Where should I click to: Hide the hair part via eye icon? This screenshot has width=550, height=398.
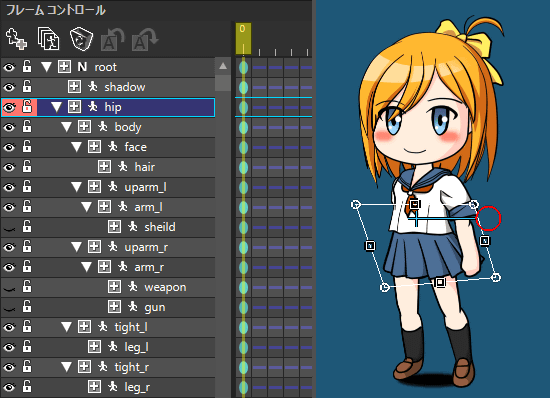click(9, 167)
